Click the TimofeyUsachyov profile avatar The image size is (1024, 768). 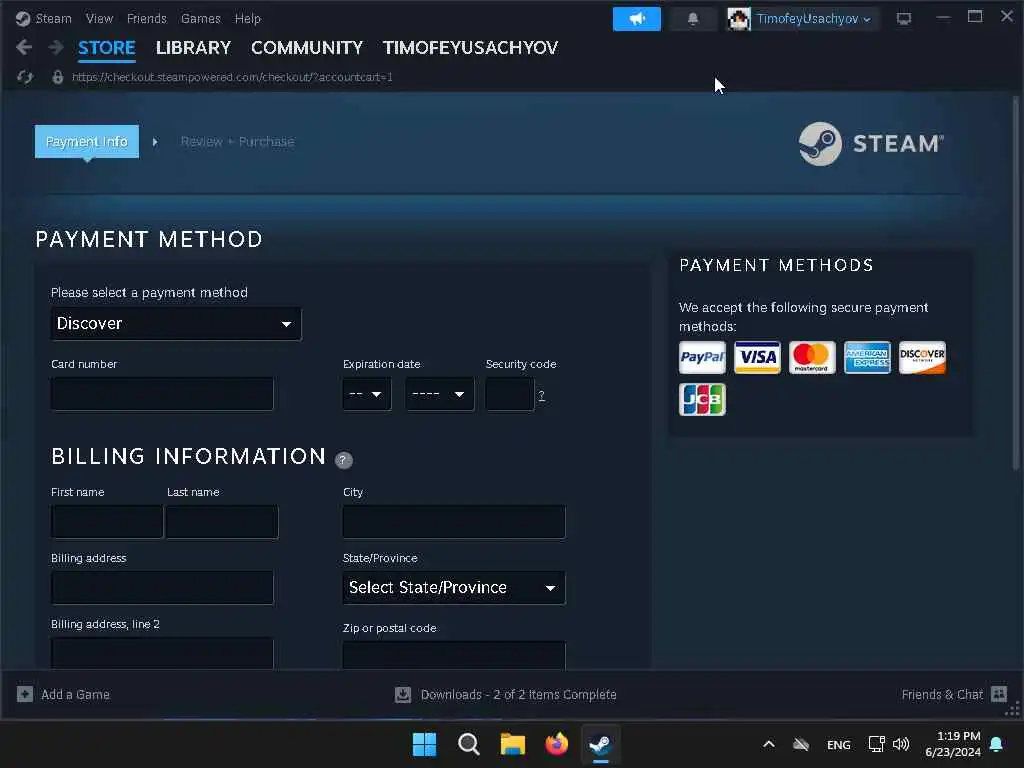(x=739, y=18)
